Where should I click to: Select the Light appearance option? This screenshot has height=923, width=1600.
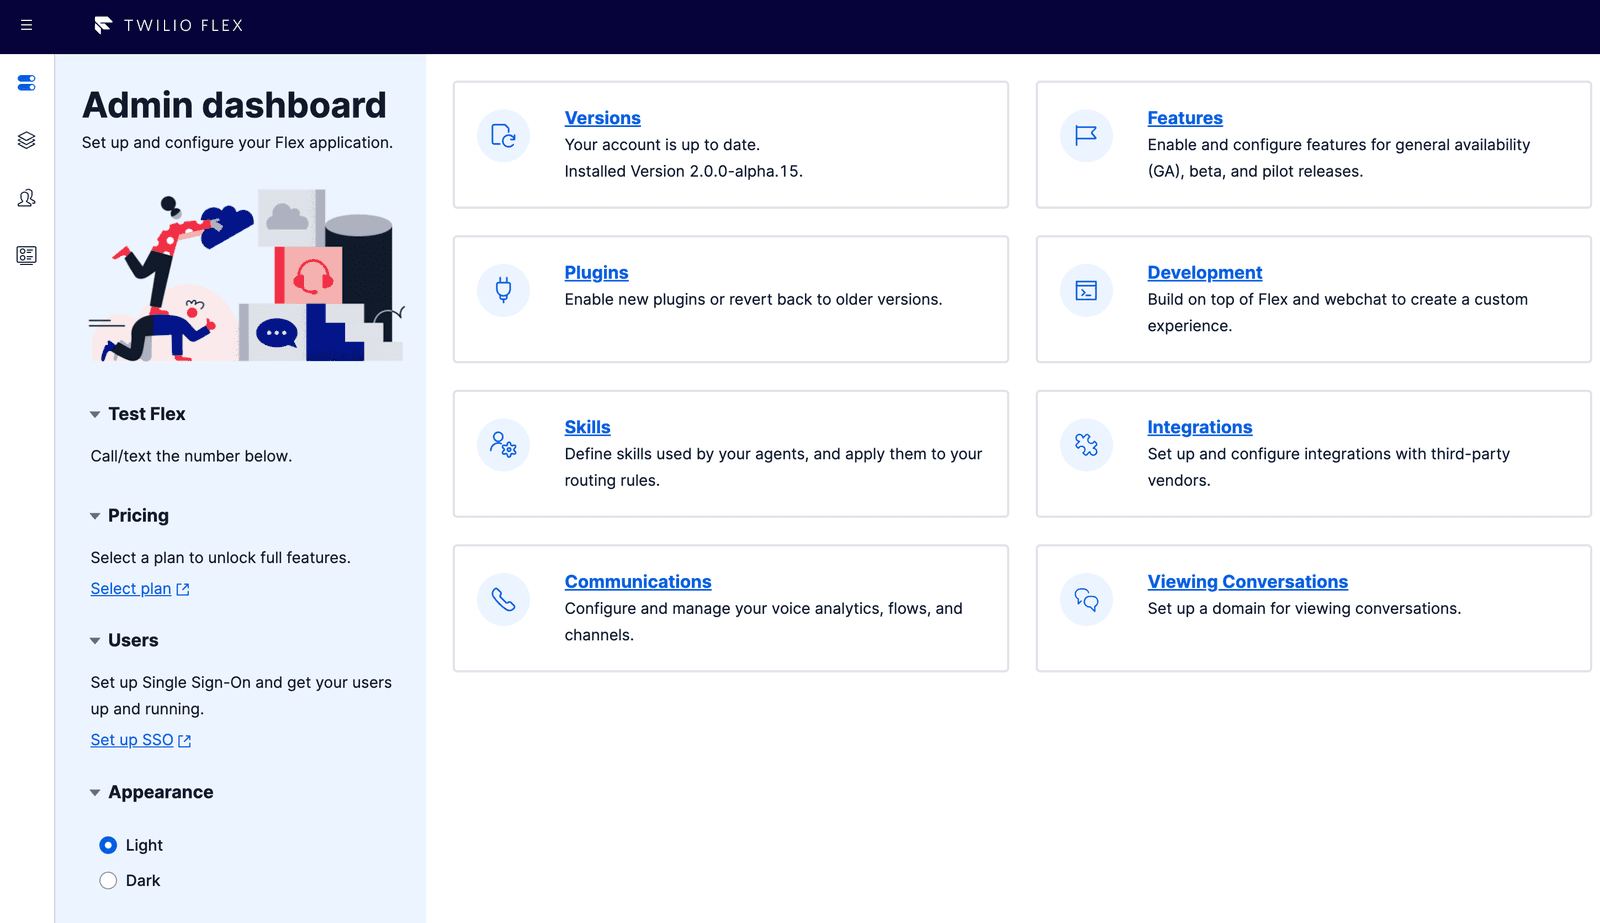[107, 844]
